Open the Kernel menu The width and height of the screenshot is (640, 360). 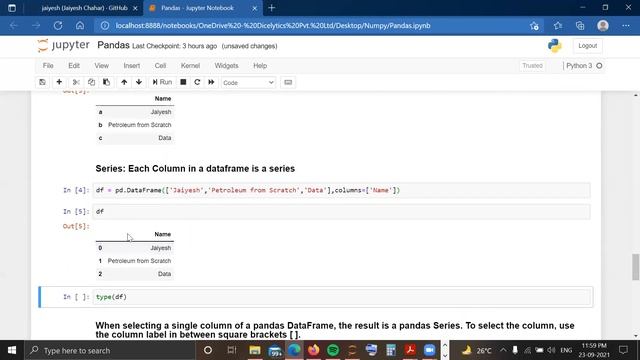190,66
